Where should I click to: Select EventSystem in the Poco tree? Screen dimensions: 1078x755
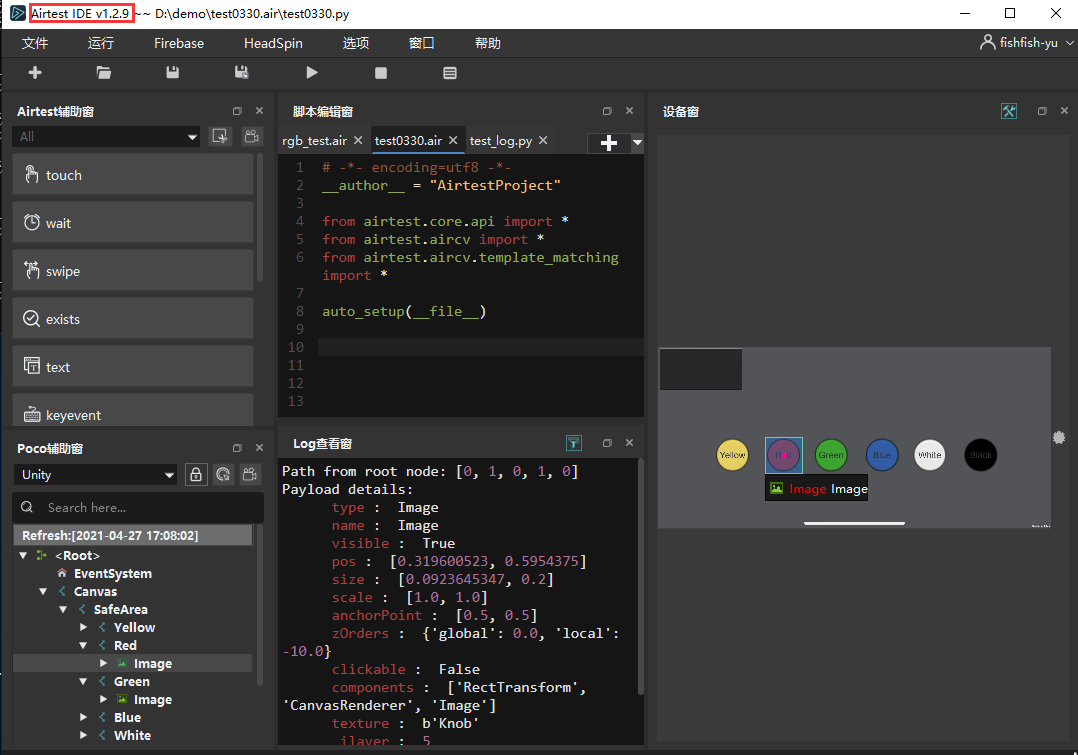click(x=113, y=573)
